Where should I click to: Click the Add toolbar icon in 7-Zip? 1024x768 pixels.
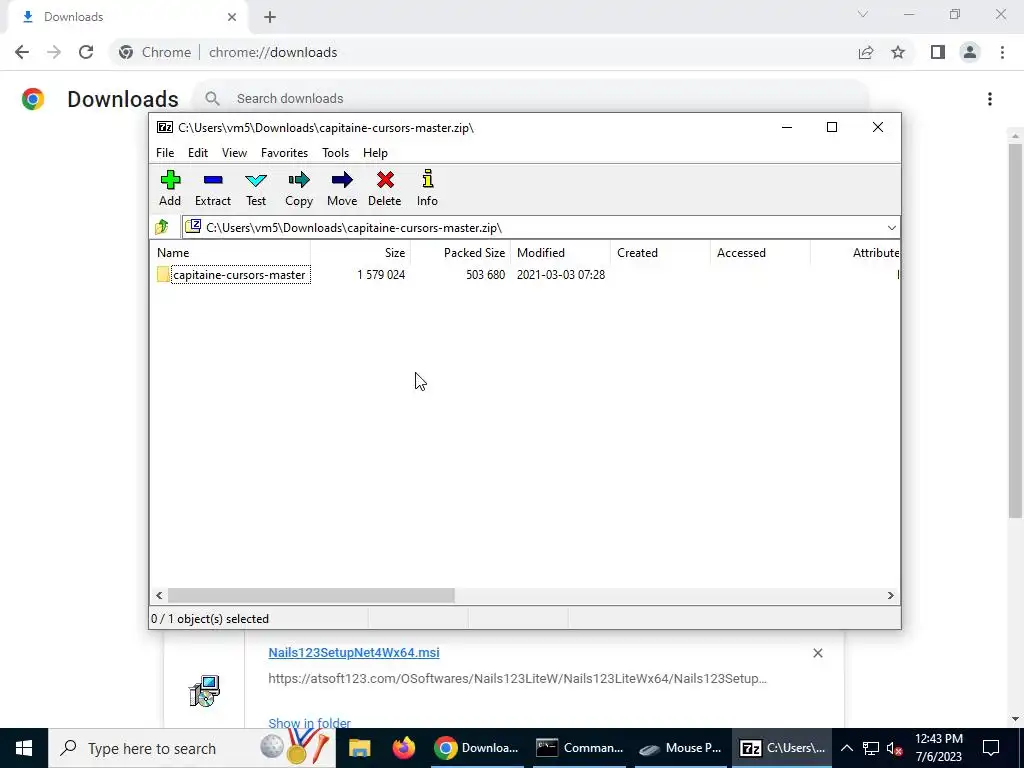point(170,188)
